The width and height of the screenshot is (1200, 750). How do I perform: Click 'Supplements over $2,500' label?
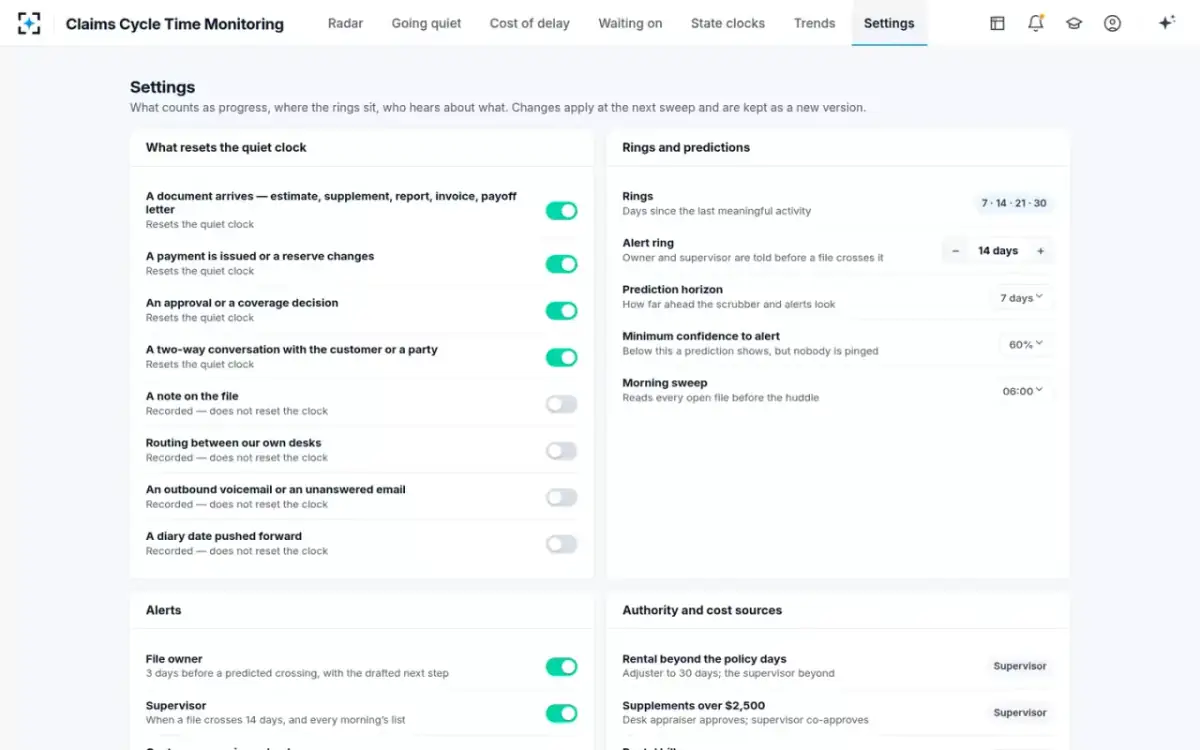(694, 706)
